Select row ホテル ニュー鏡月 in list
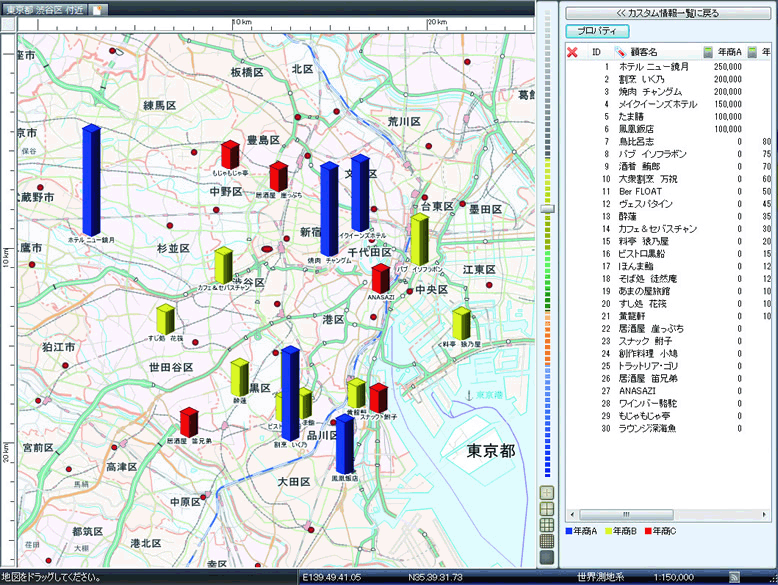The width and height of the screenshot is (778, 585). (x=668, y=66)
